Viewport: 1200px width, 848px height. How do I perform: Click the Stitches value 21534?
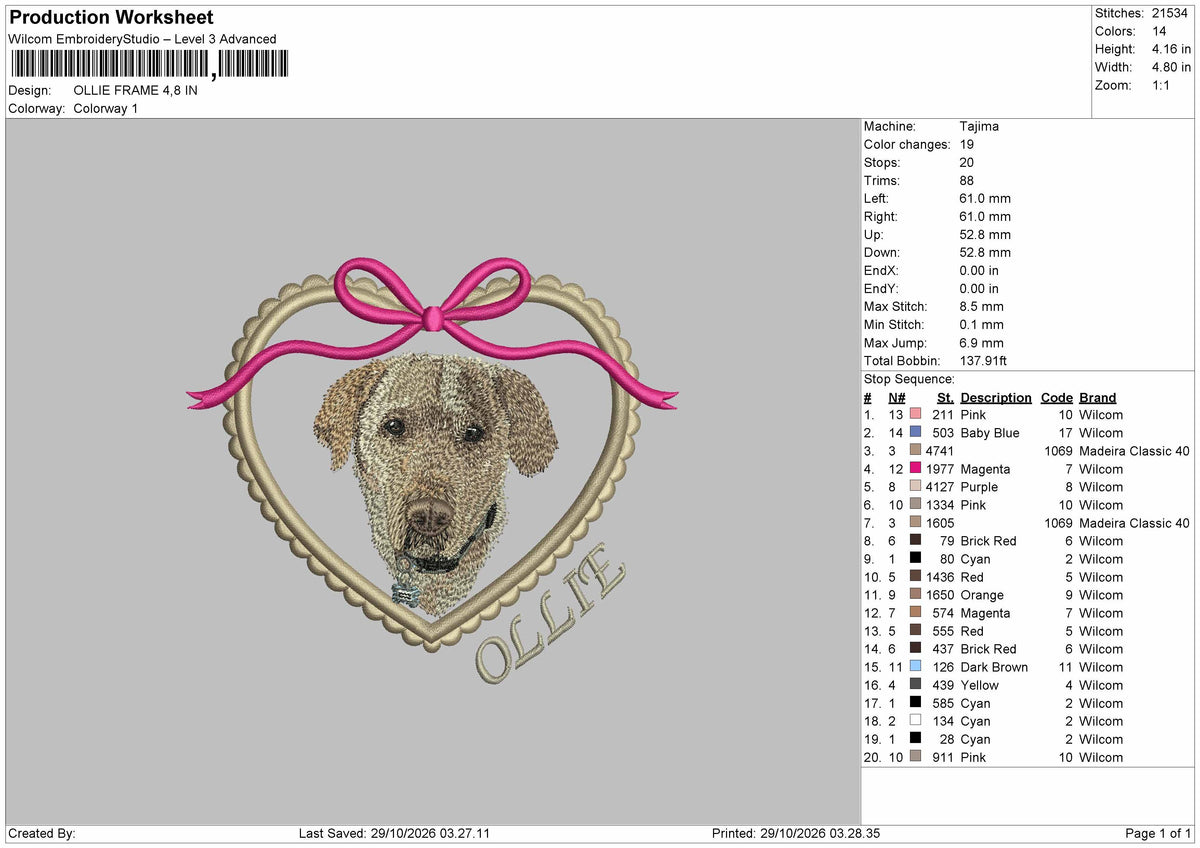1171,13
